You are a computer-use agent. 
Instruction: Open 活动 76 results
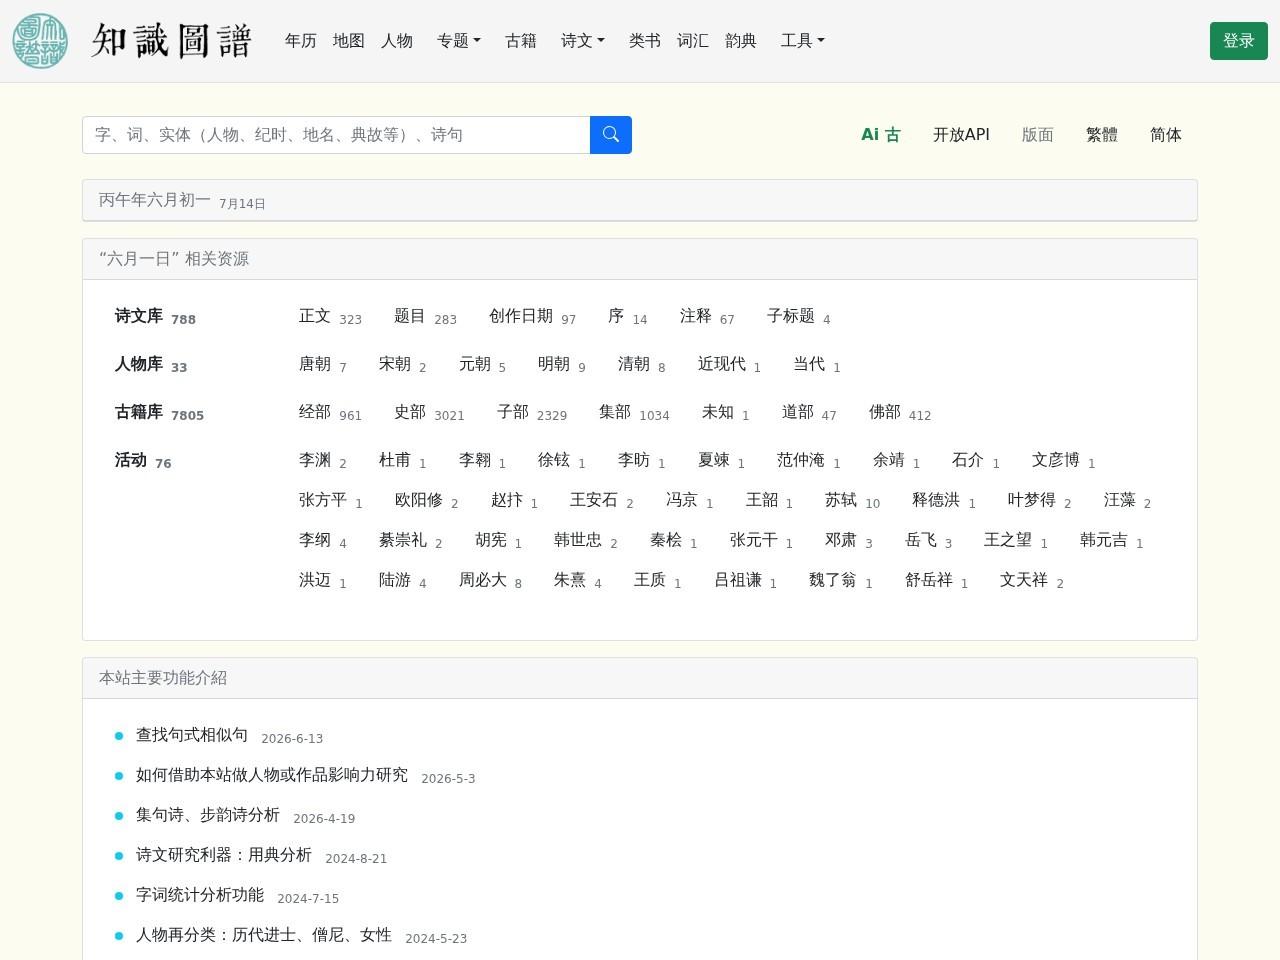point(143,460)
